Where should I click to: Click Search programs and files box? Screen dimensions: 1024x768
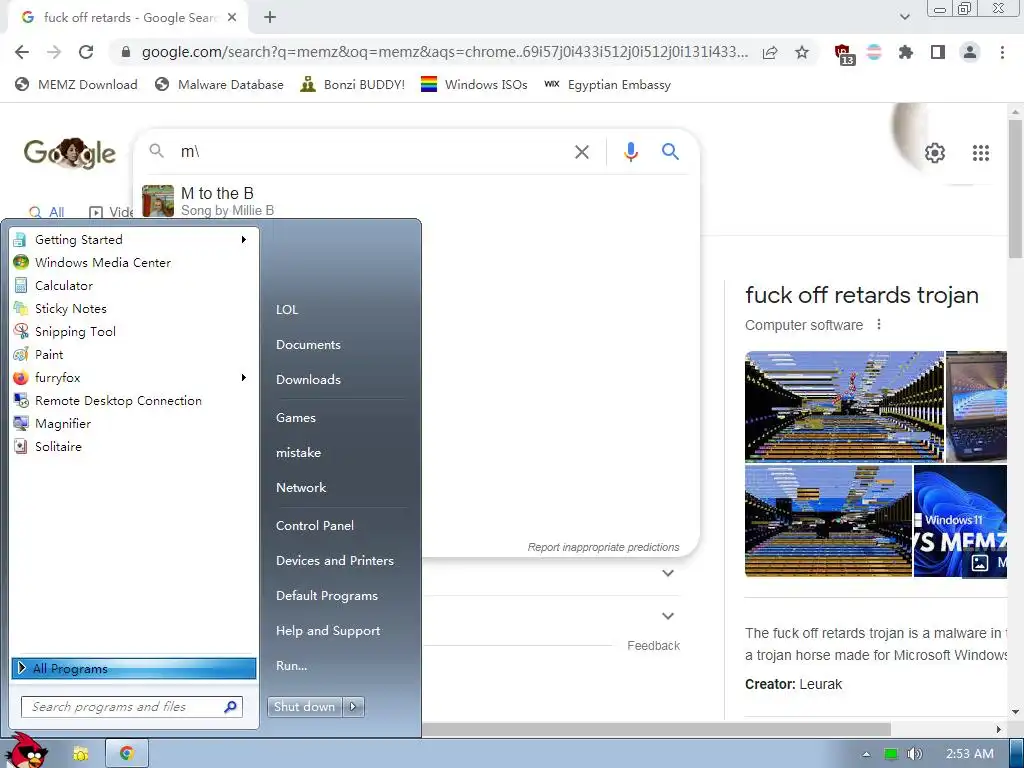132,707
